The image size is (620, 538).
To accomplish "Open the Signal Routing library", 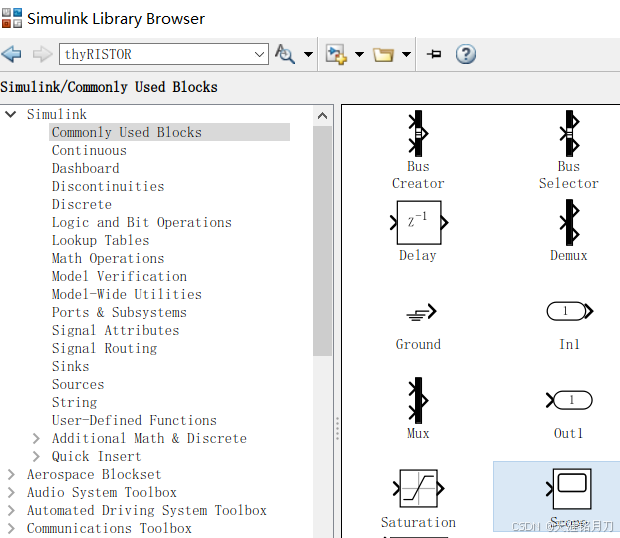I will tap(104, 348).
